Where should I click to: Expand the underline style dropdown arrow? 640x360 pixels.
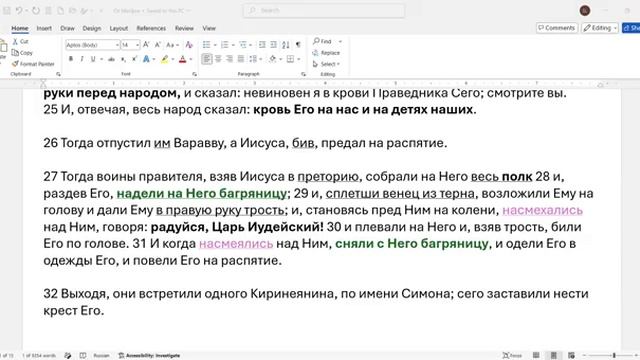click(x=101, y=60)
